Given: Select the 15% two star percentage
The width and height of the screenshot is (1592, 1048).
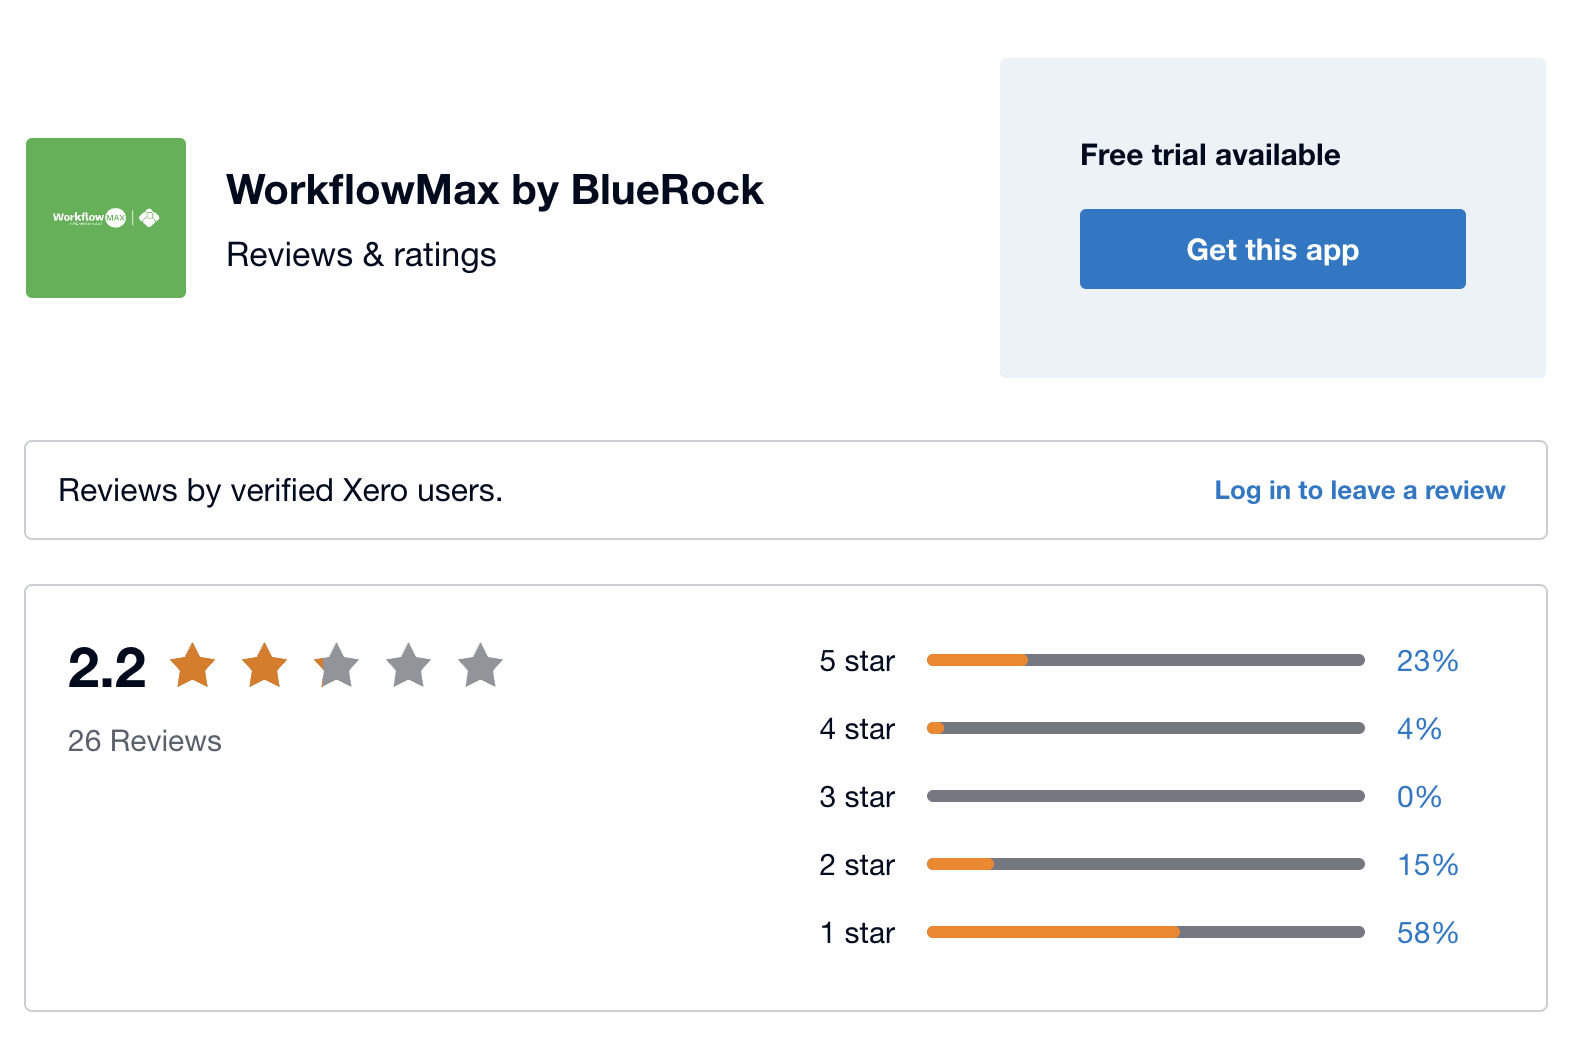Looking at the screenshot, I should point(1427,865).
